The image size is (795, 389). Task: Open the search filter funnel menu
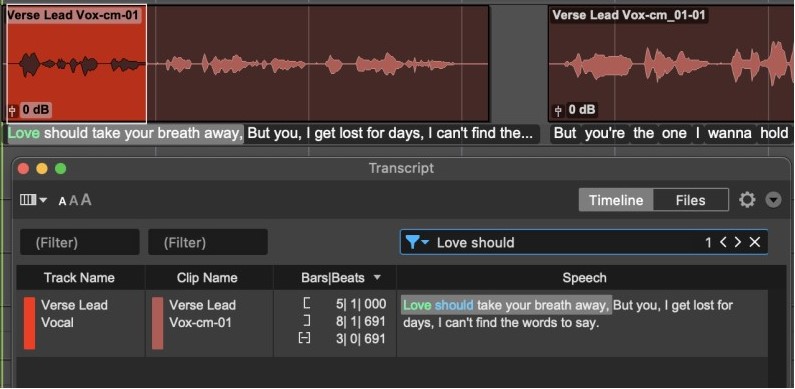click(417, 242)
